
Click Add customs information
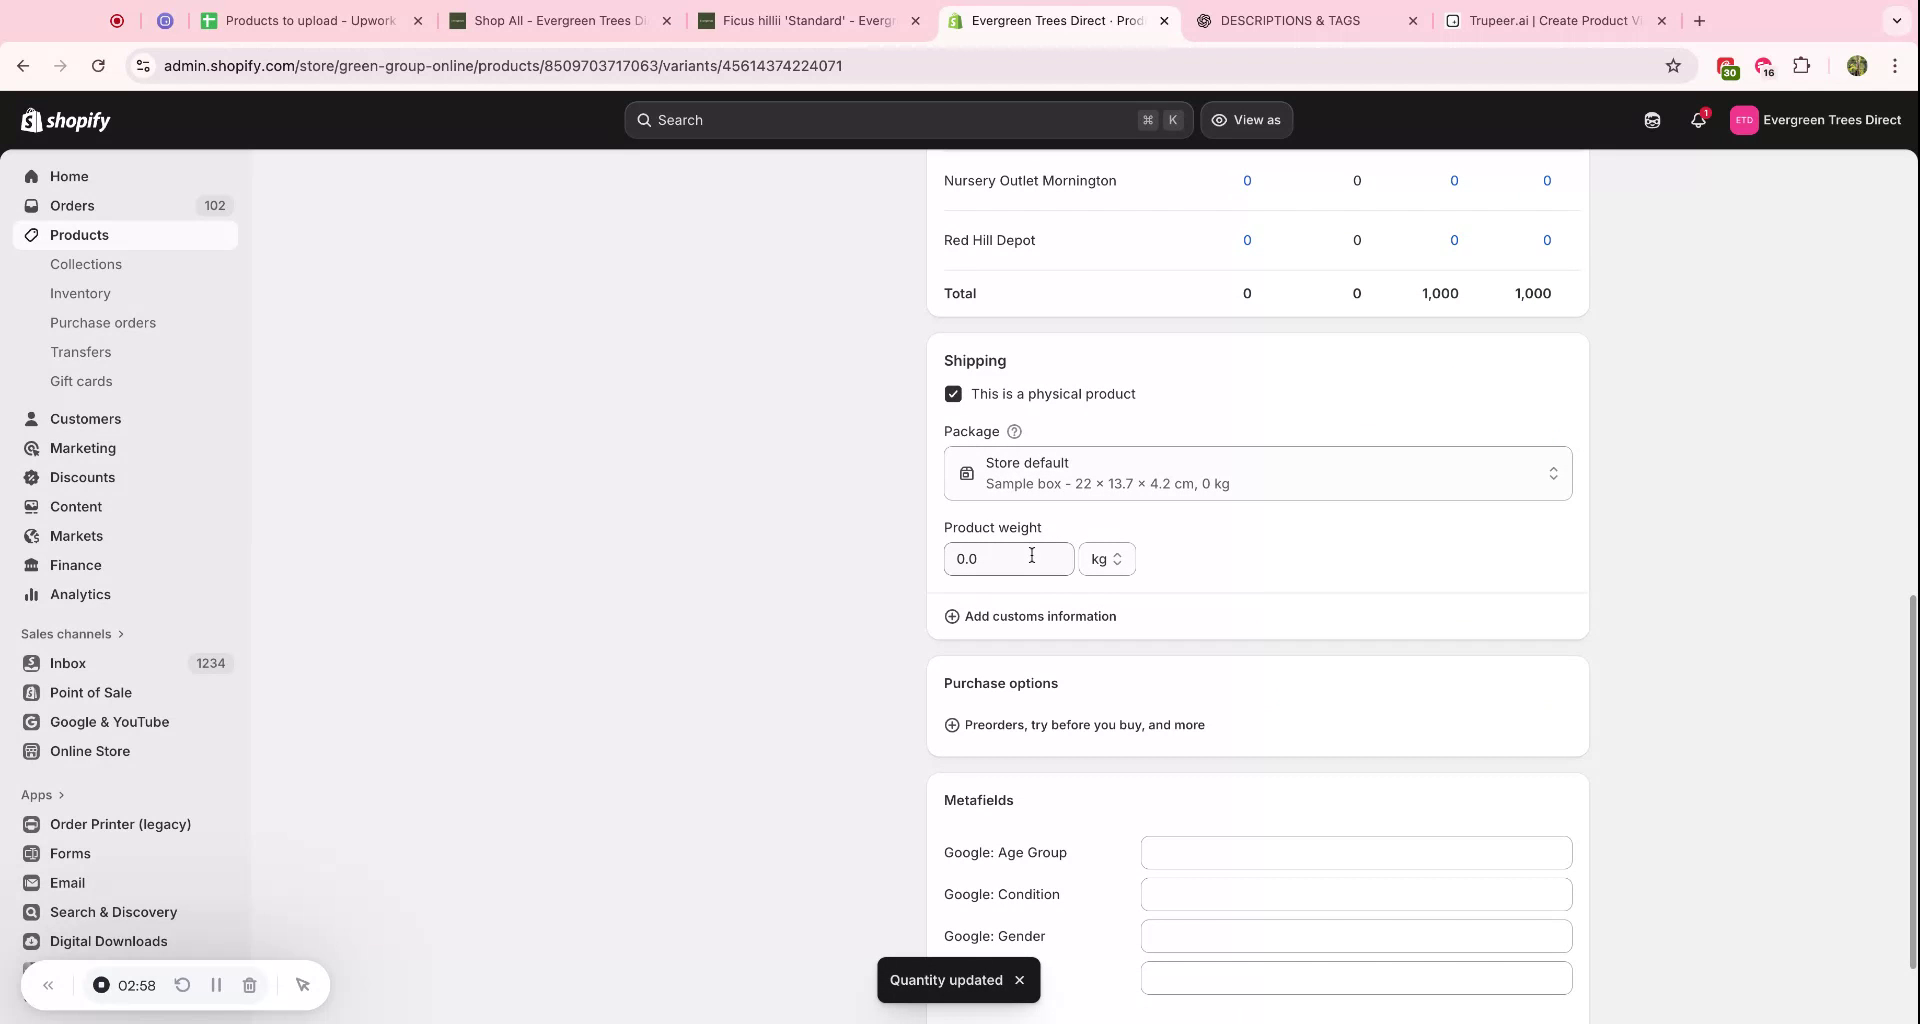tap(1031, 616)
